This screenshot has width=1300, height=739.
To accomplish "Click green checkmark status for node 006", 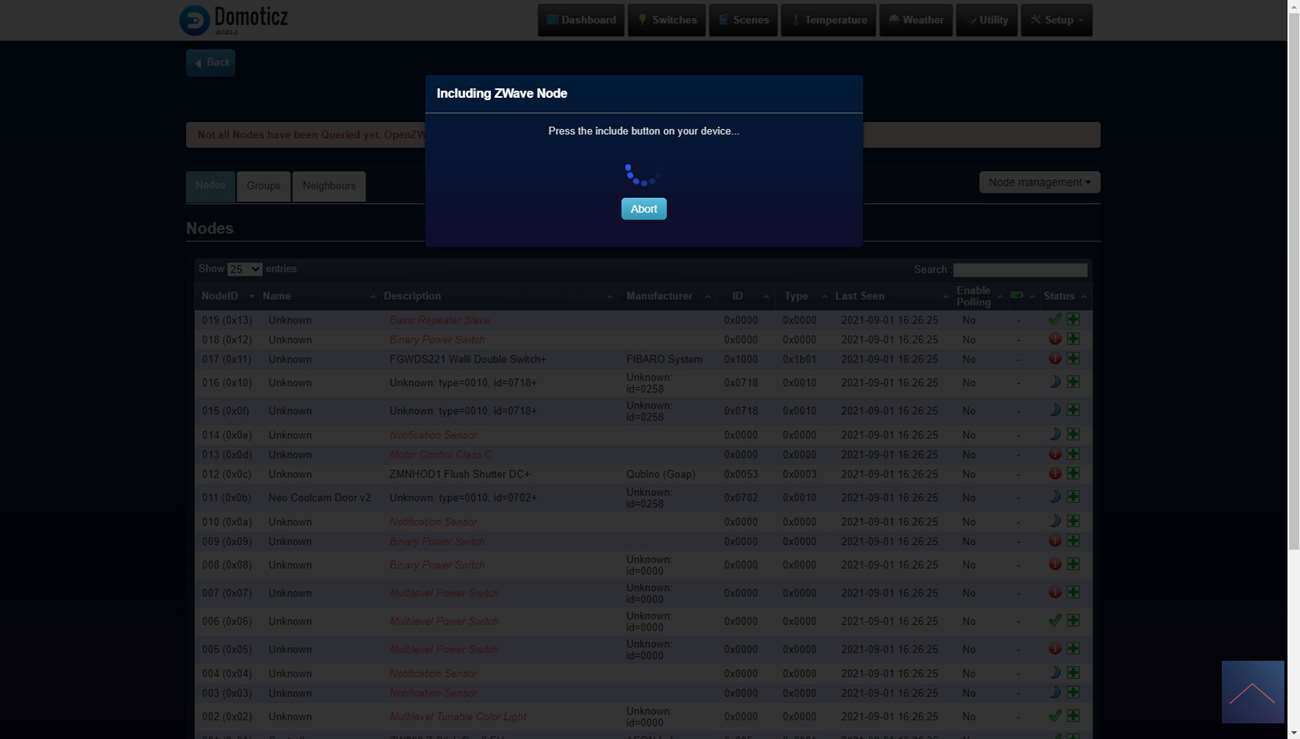I will pyautogui.click(x=1054, y=621).
